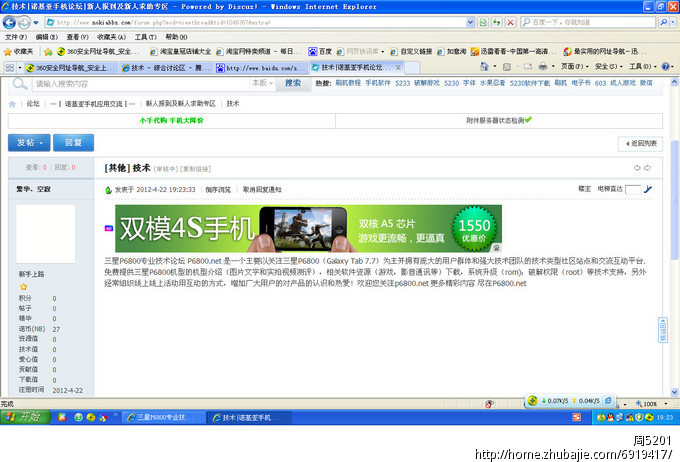Click the Windows 开始 start button

pos(23,416)
